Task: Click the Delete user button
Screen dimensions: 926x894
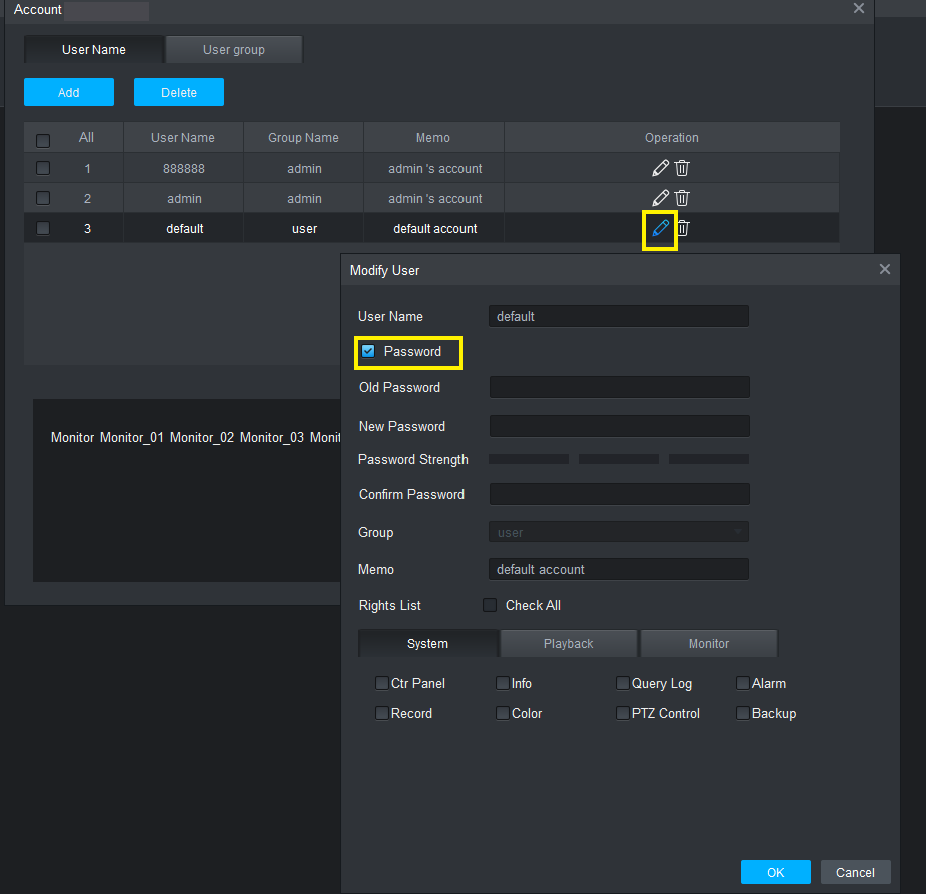Action: tap(179, 92)
